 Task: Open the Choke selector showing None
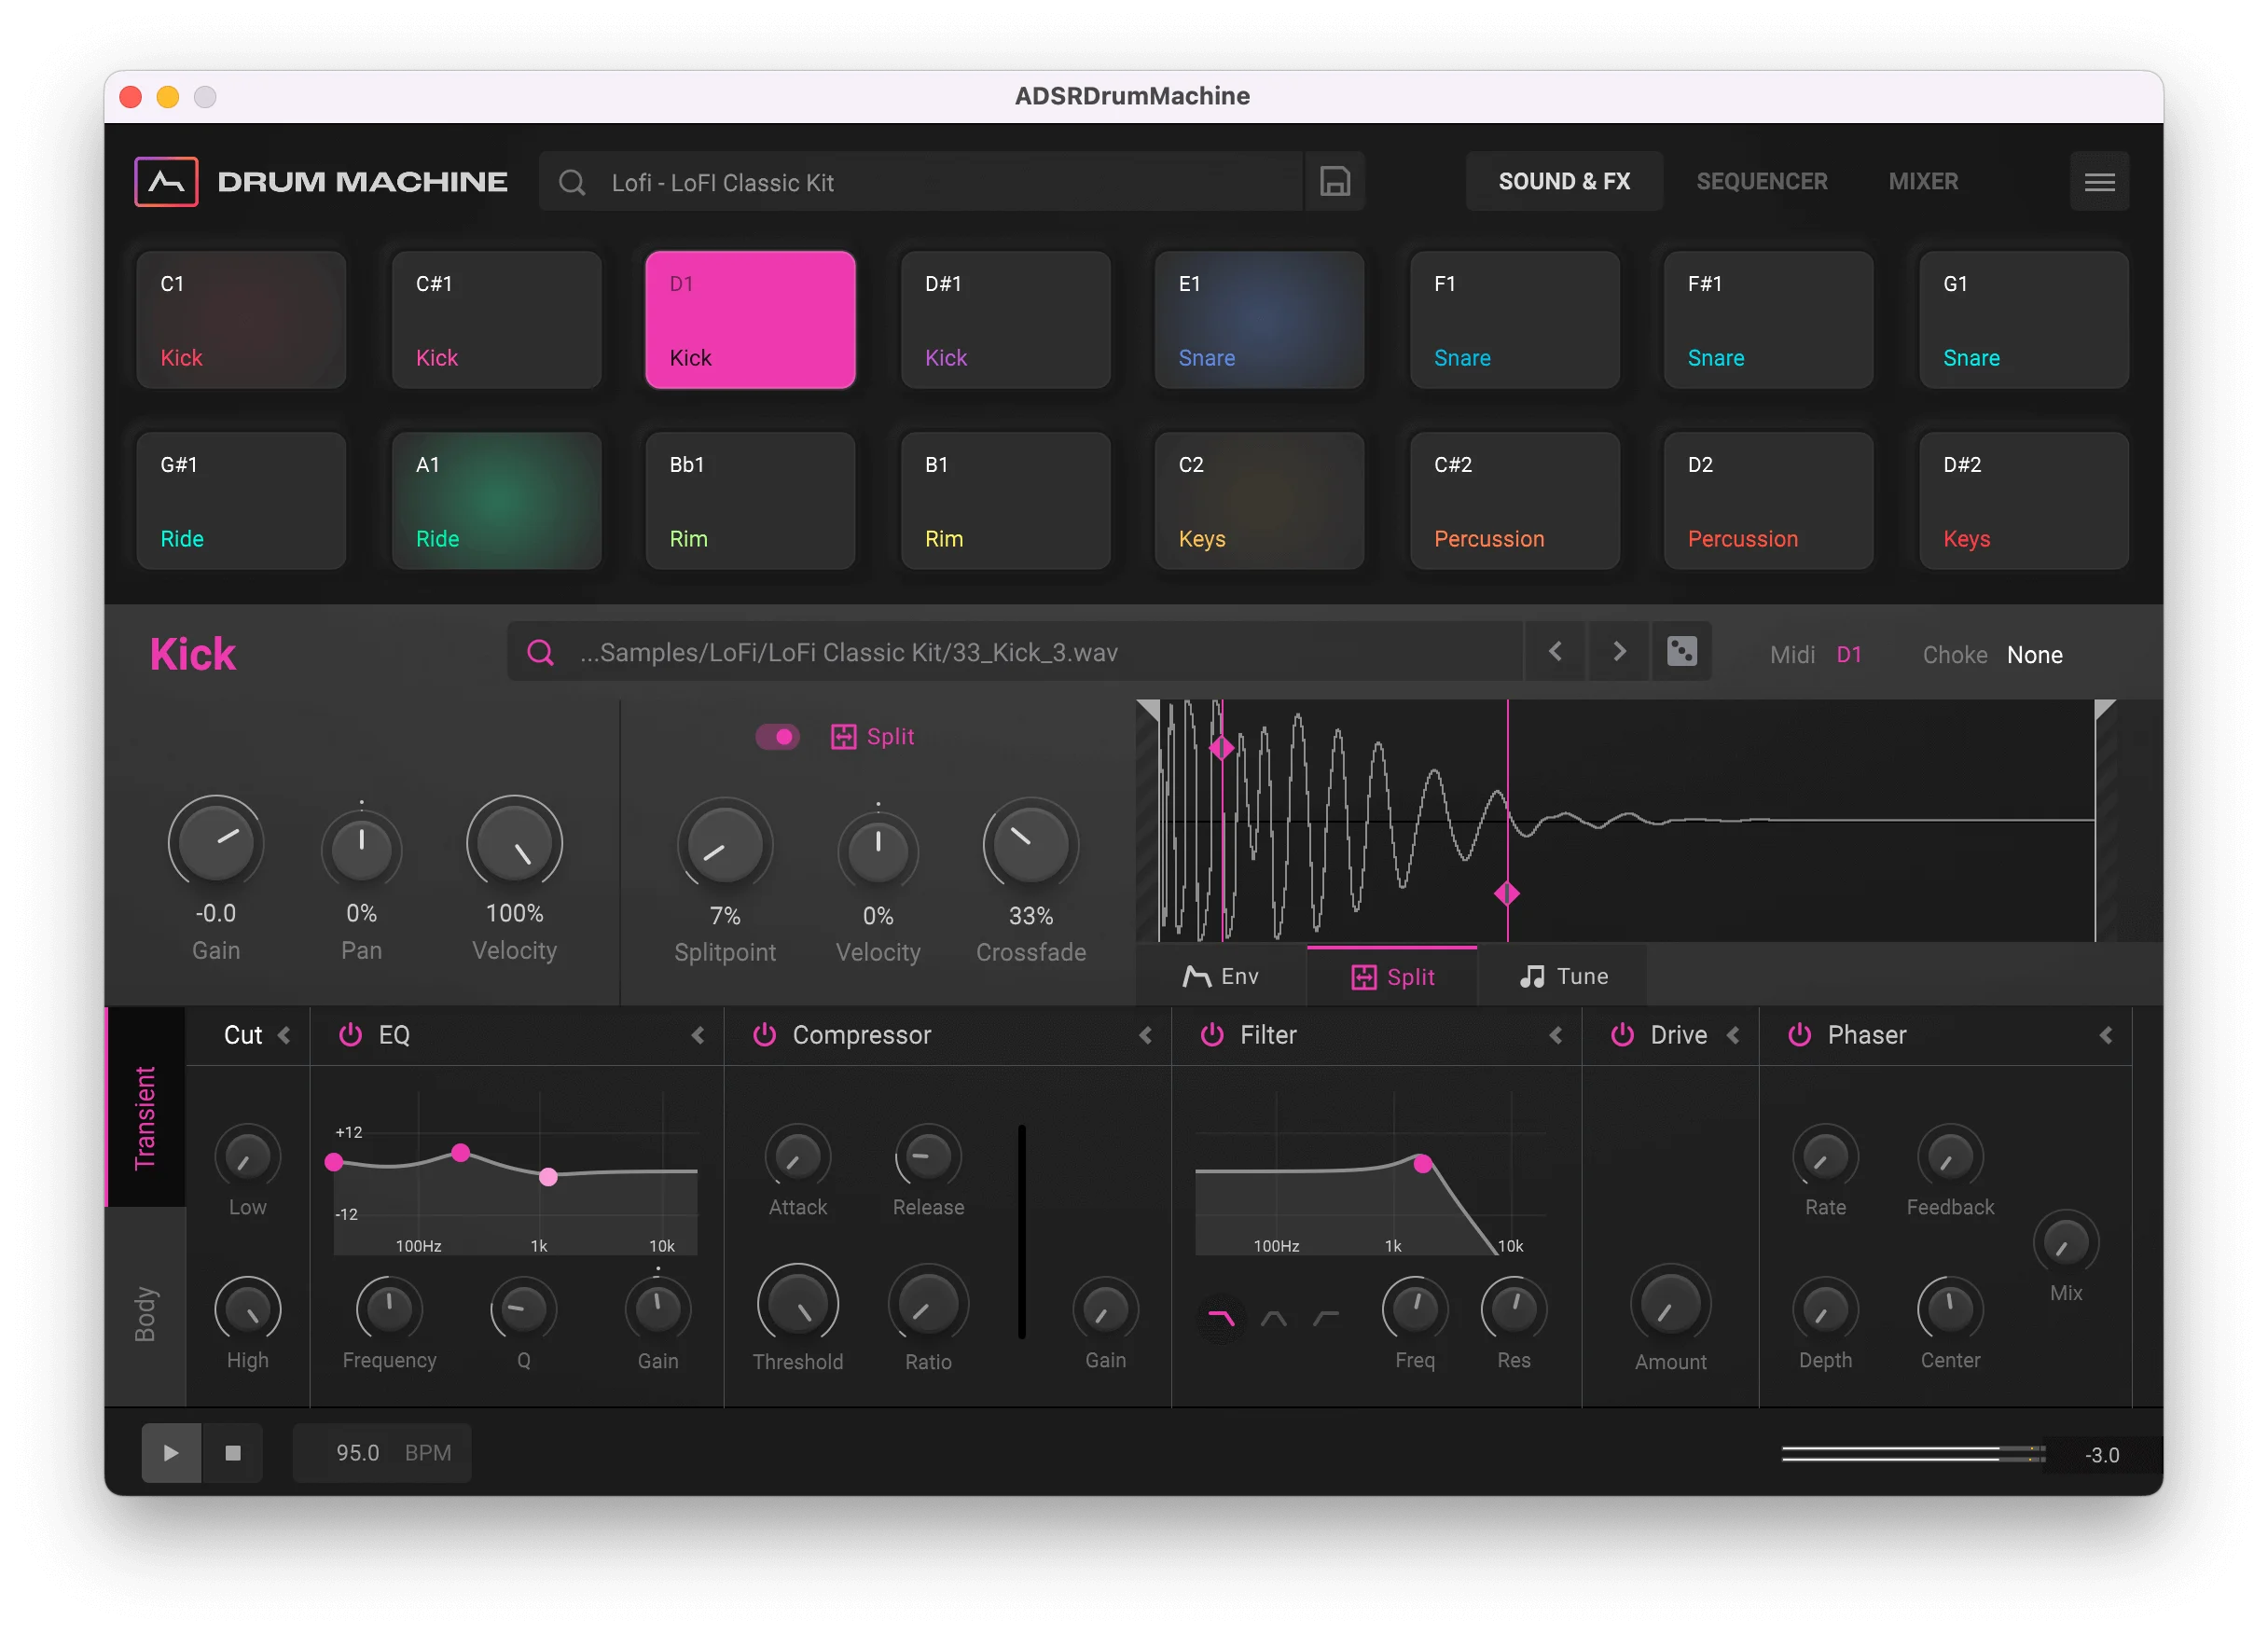pos(2035,655)
